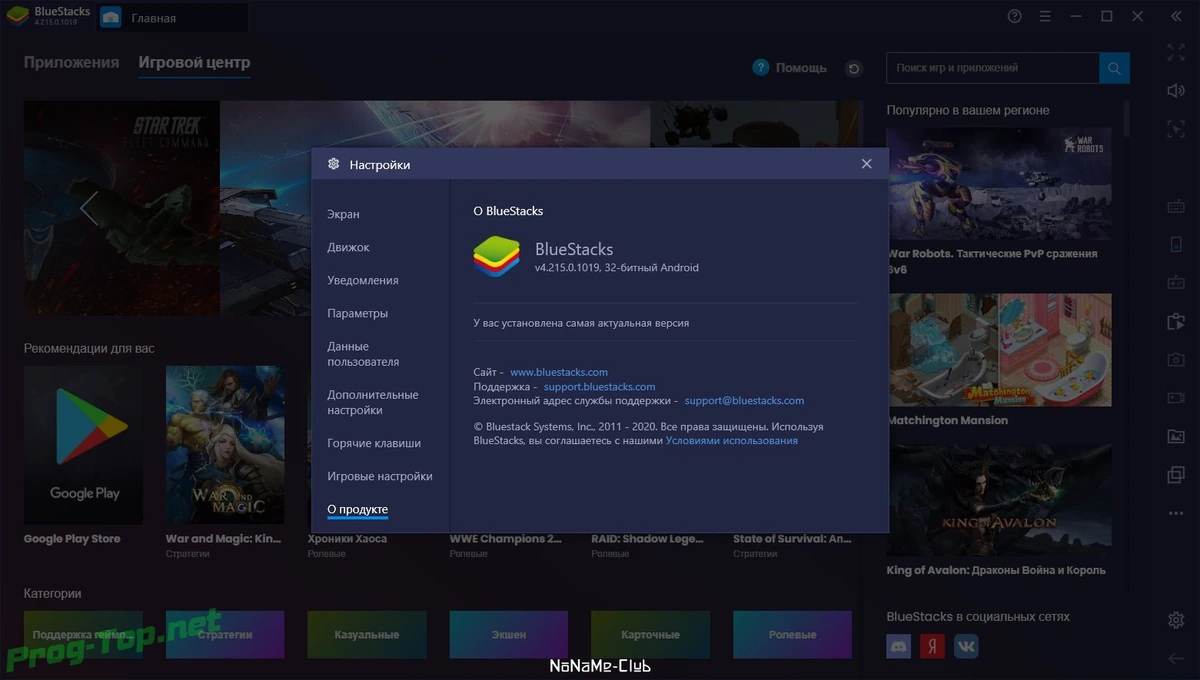Click the gamepad icon in side toolbar

coord(1176,282)
